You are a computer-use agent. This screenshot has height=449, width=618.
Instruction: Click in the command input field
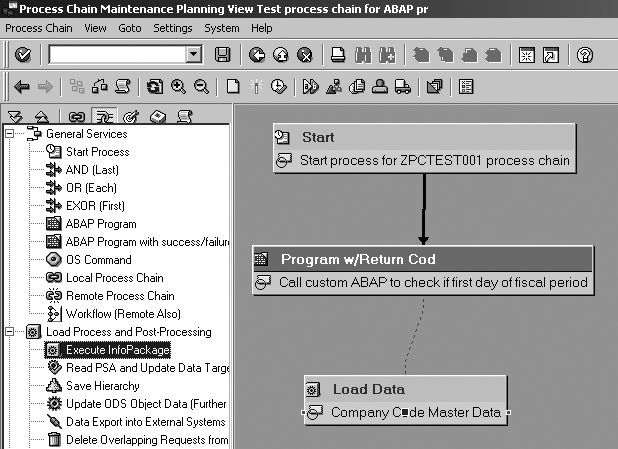click(117, 54)
